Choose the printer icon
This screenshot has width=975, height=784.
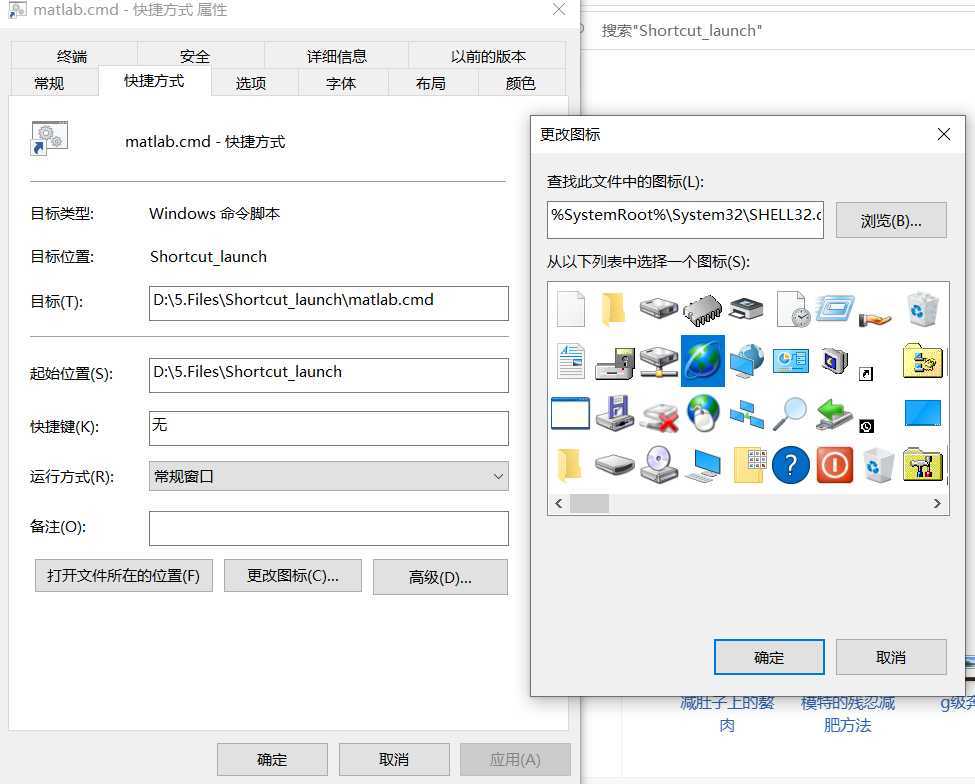click(746, 309)
